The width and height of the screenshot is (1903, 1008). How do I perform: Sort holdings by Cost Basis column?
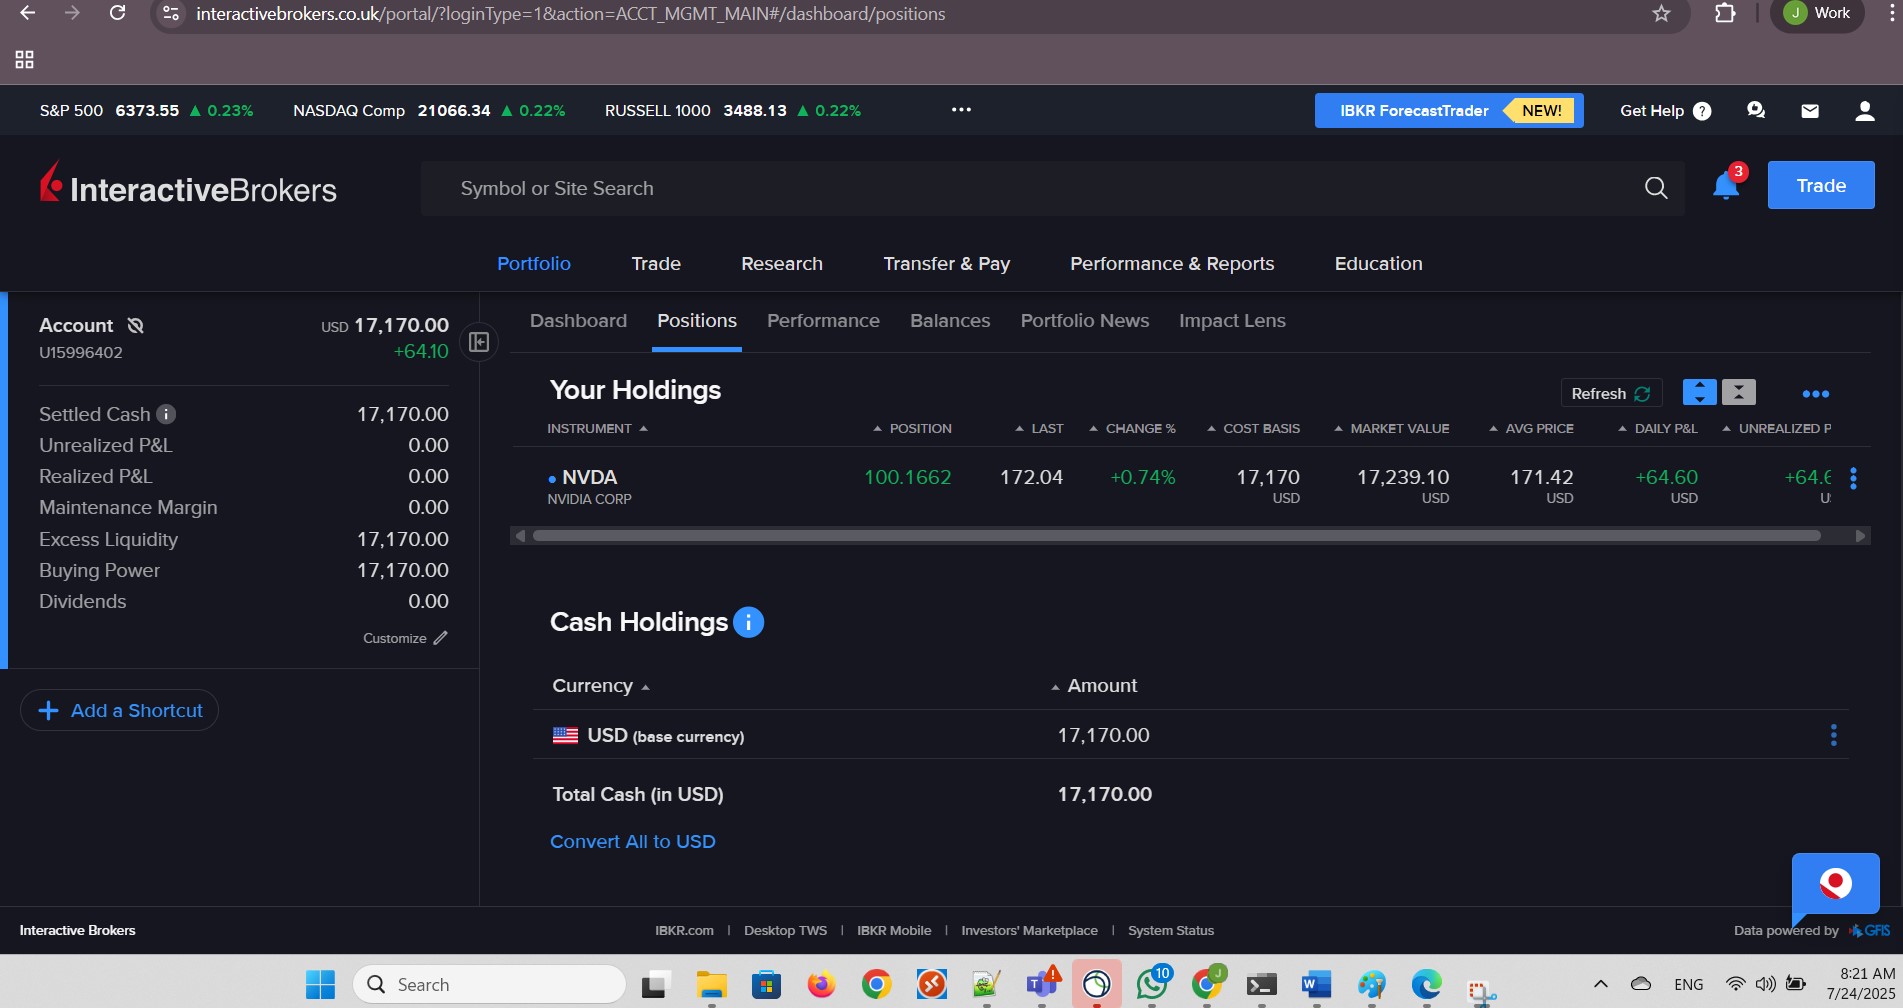1253,428
